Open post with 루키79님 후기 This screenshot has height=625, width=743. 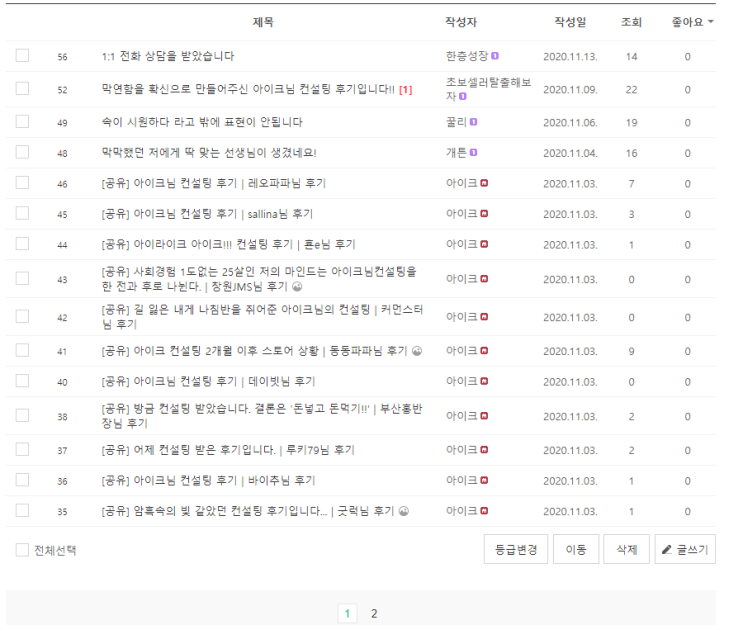228,450
